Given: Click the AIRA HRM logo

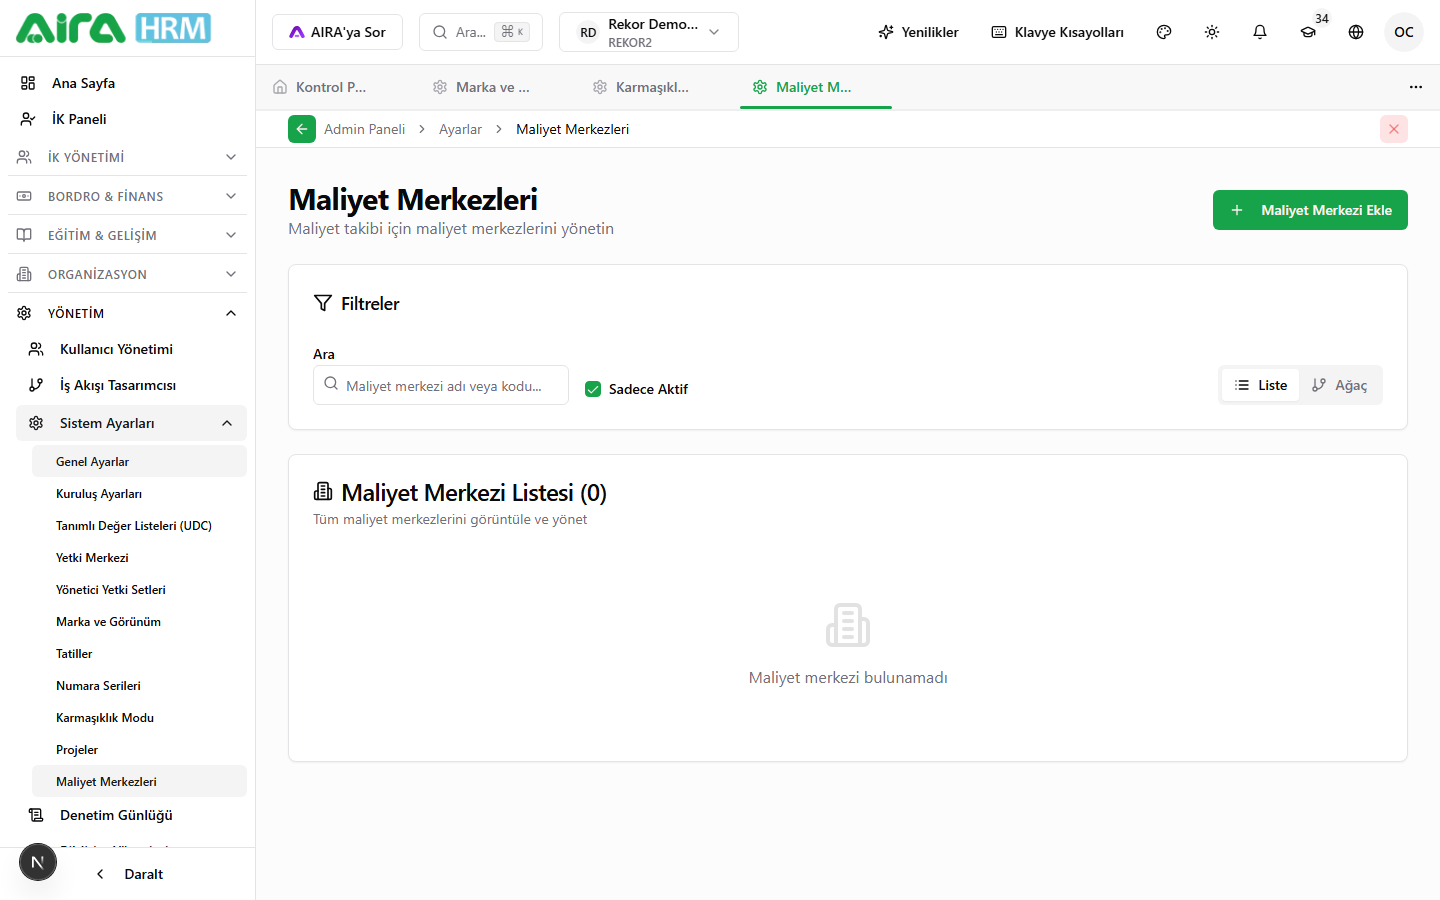Looking at the screenshot, I should click(x=113, y=28).
